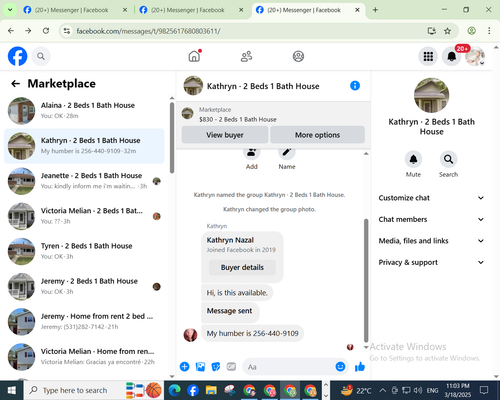This screenshot has height=400, width=500.
Task: Open the Groups icon in top navigation
Action: pos(298,56)
